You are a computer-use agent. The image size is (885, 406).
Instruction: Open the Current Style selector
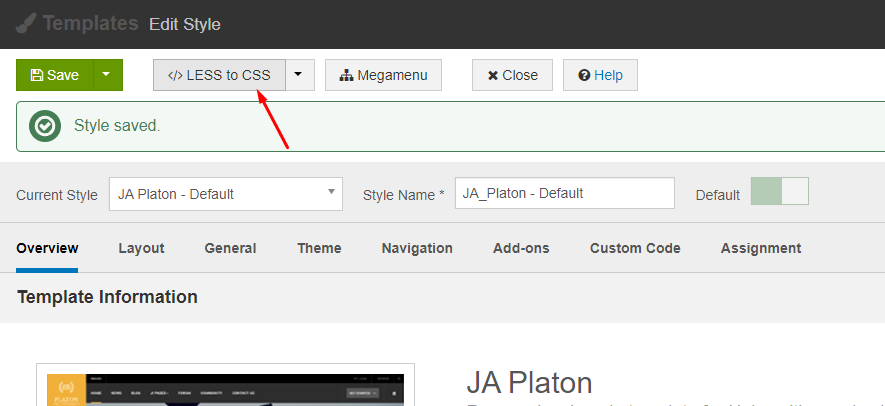pyautogui.click(x=225, y=194)
